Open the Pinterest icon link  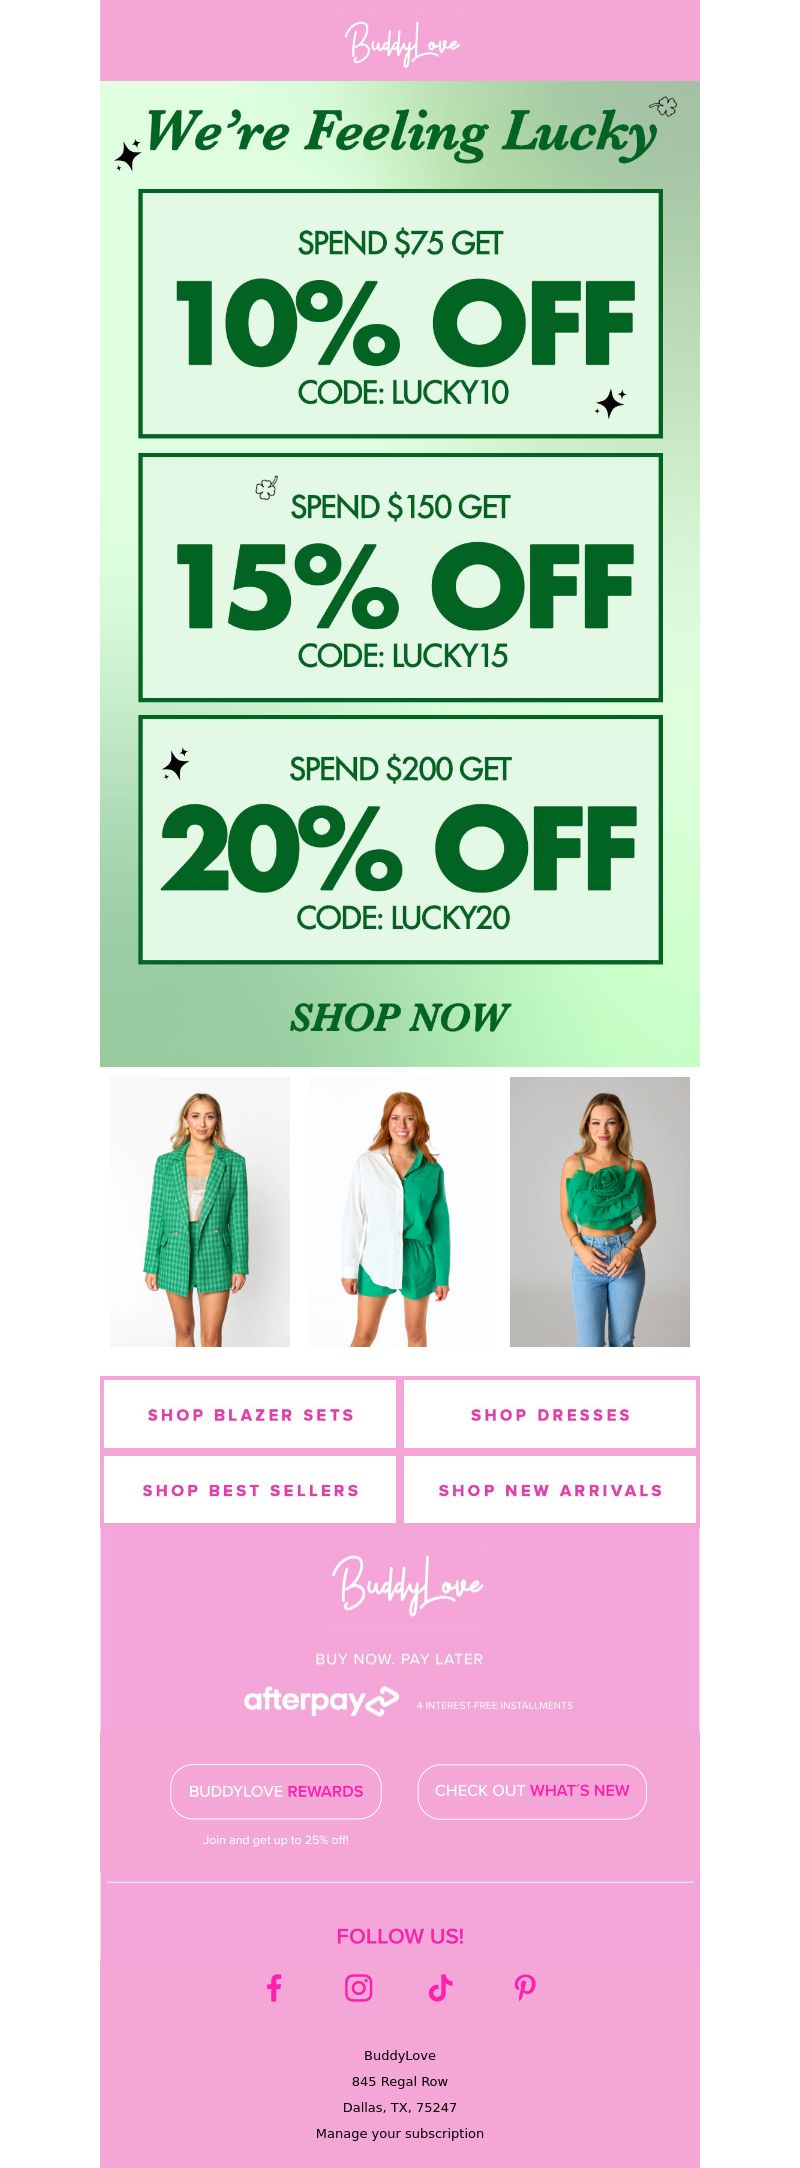pyautogui.click(x=525, y=1988)
